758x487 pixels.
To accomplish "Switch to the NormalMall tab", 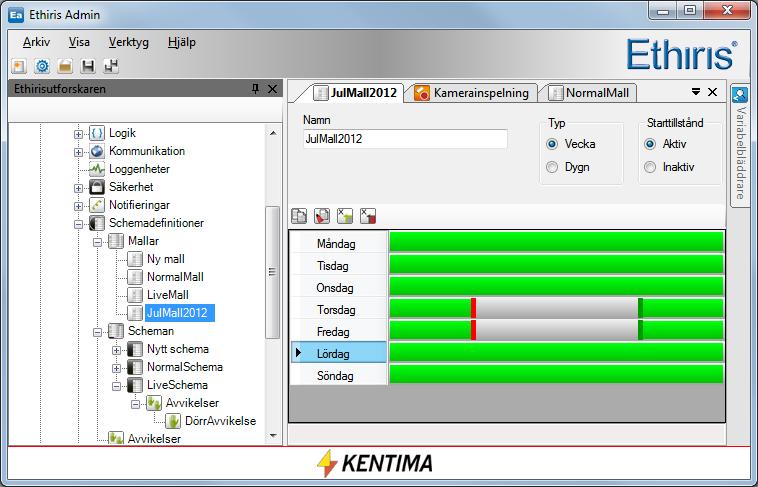I will (x=589, y=93).
